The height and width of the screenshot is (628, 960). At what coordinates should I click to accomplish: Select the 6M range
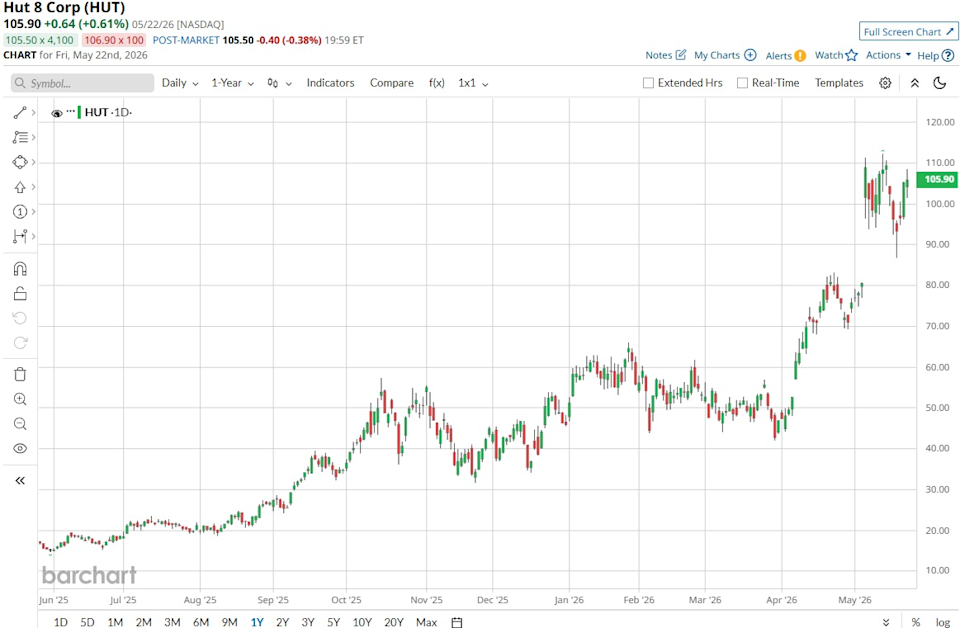click(201, 622)
